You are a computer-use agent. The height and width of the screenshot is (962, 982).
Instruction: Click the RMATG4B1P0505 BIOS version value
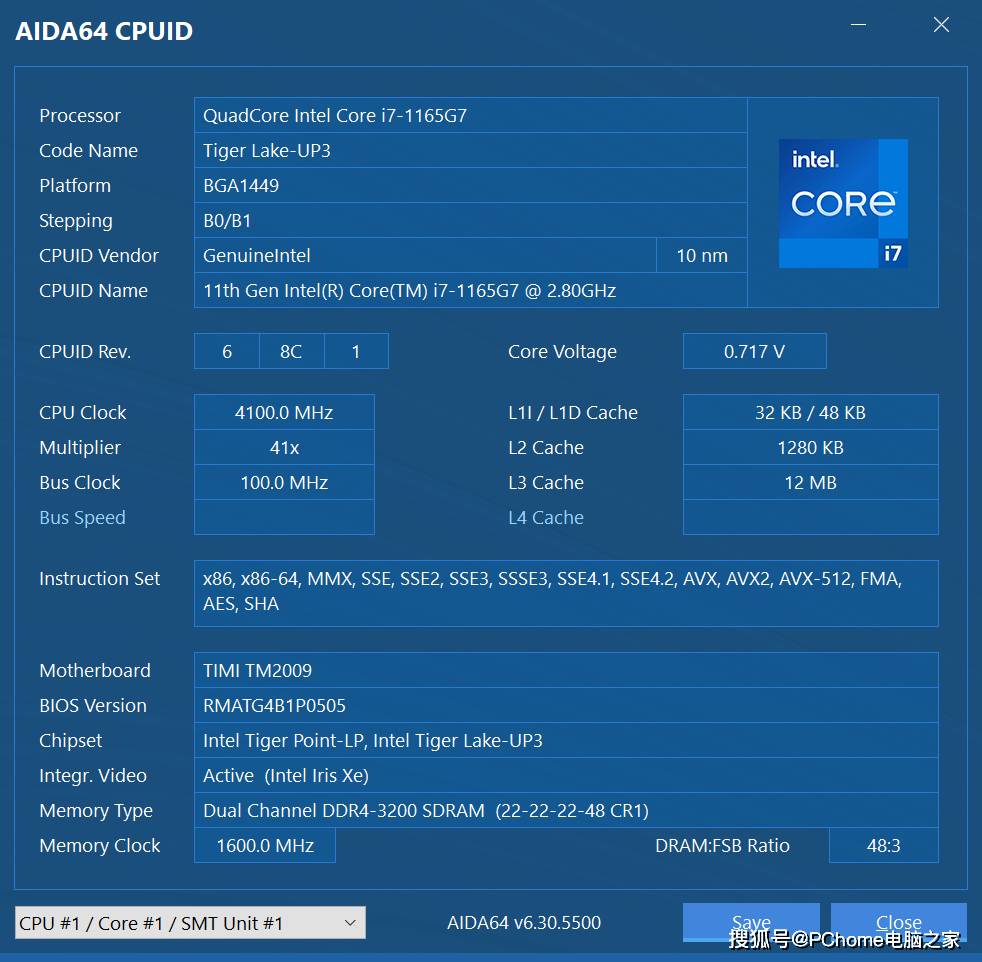click(x=566, y=705)
